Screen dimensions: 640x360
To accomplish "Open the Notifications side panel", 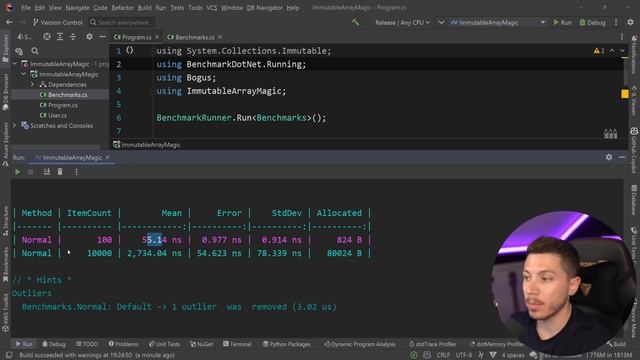I will (634, 54).
